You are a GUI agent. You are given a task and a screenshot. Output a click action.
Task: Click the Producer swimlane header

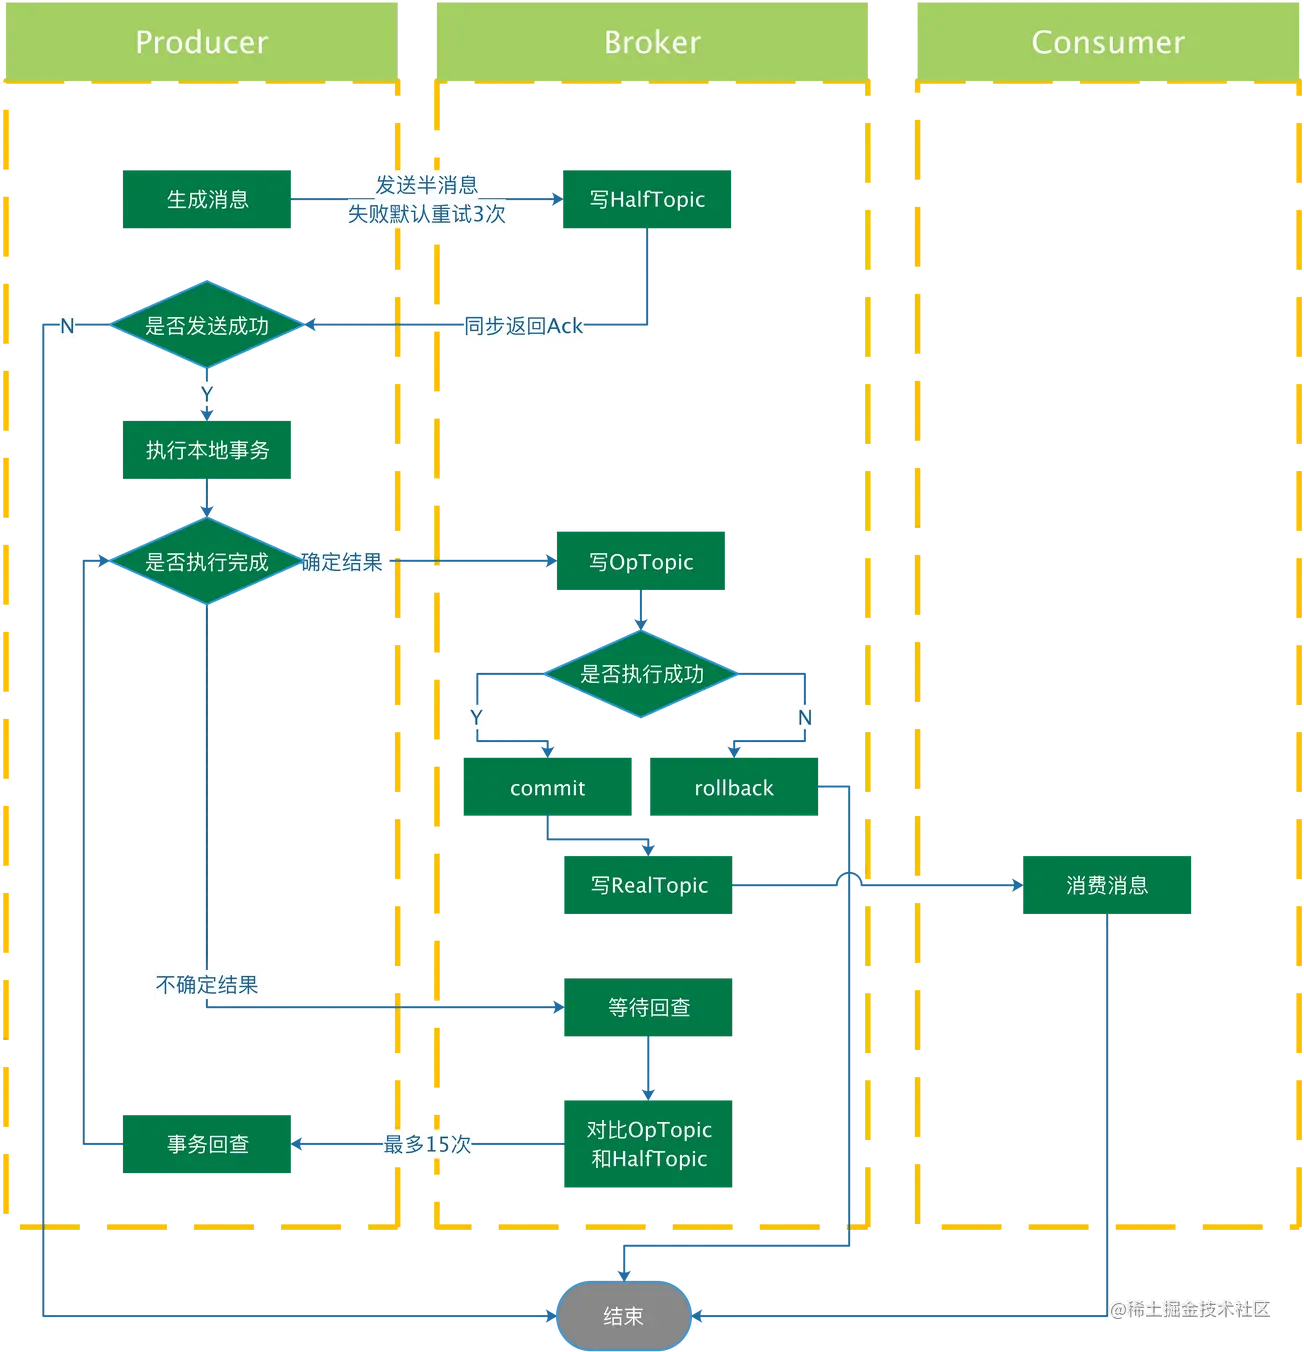point(202,42)
